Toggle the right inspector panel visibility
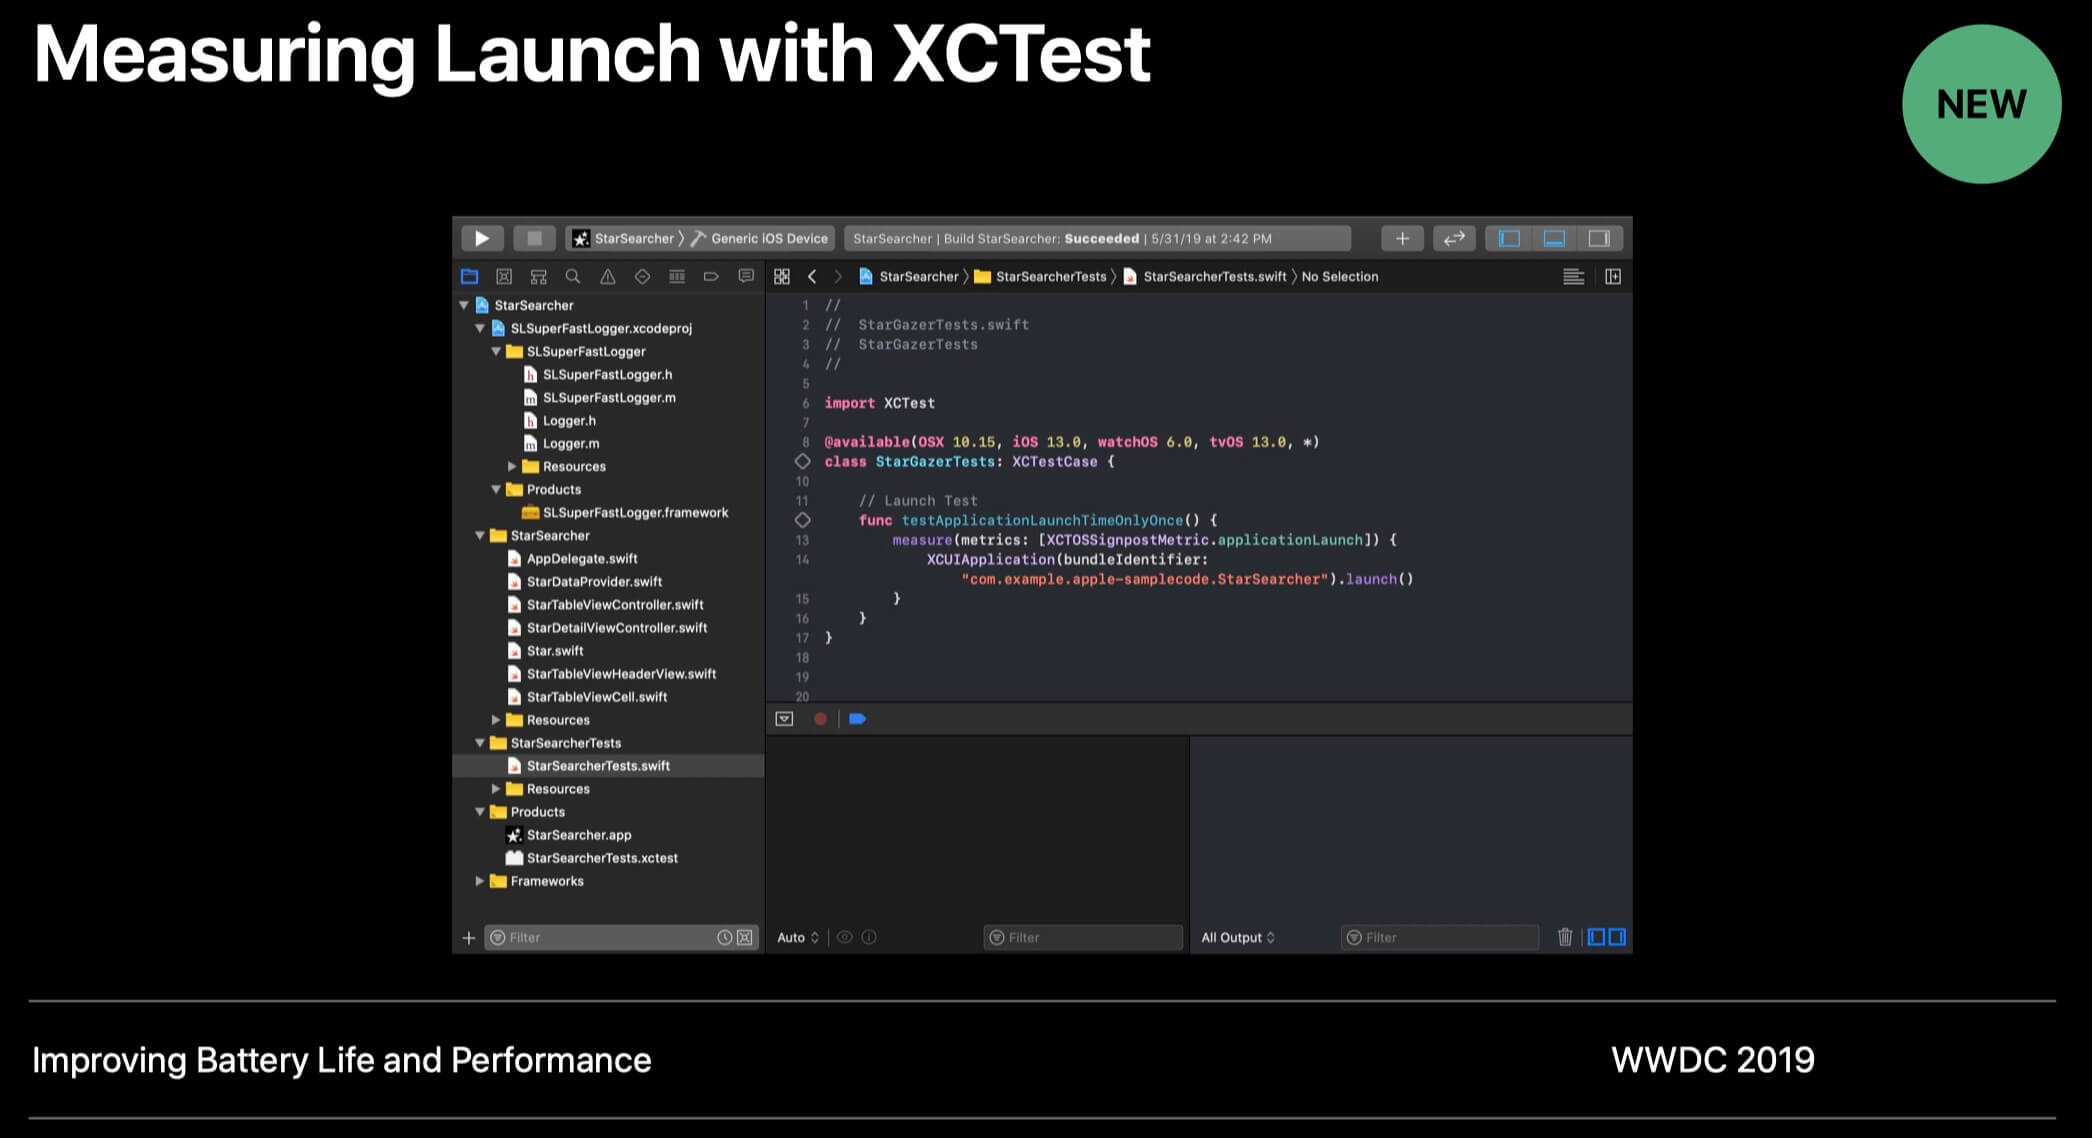 [1599, 238]
